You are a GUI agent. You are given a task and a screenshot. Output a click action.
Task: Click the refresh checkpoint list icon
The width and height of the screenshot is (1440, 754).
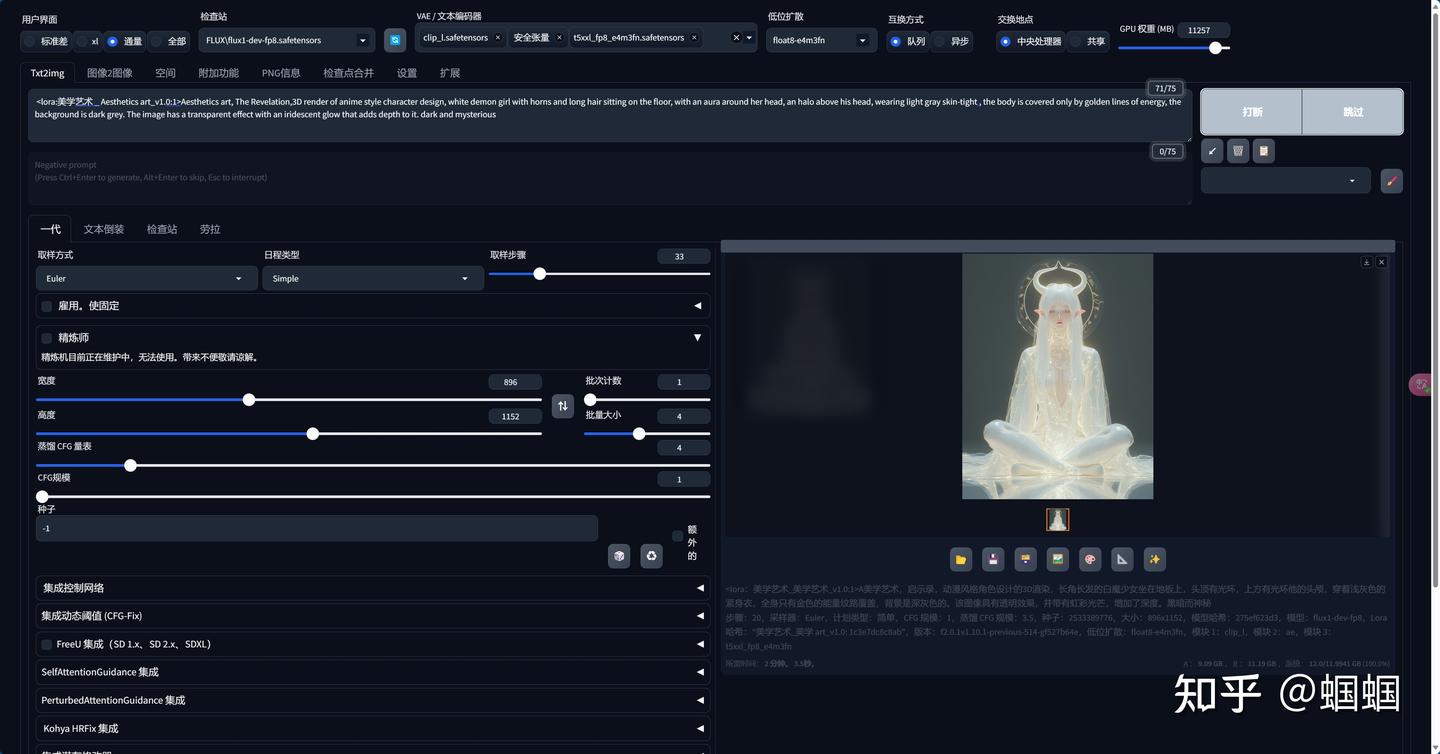coord(395,40)
